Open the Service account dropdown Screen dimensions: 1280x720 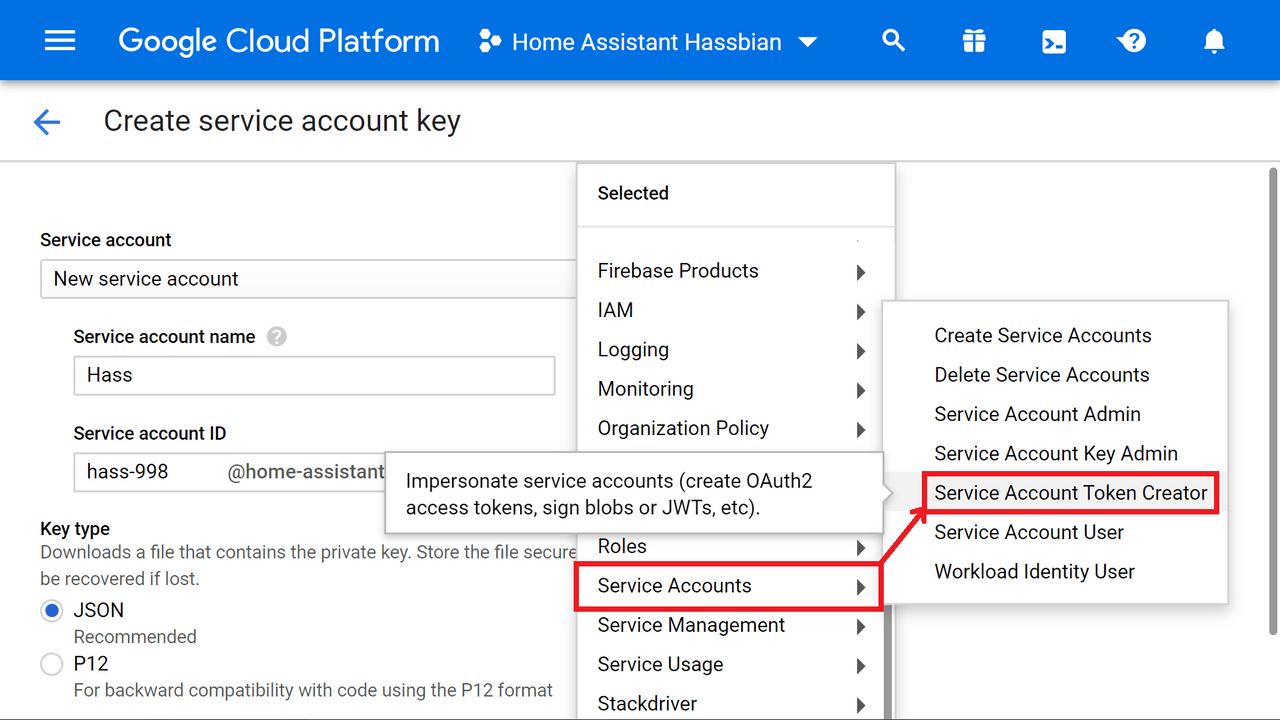coord(309,279)
